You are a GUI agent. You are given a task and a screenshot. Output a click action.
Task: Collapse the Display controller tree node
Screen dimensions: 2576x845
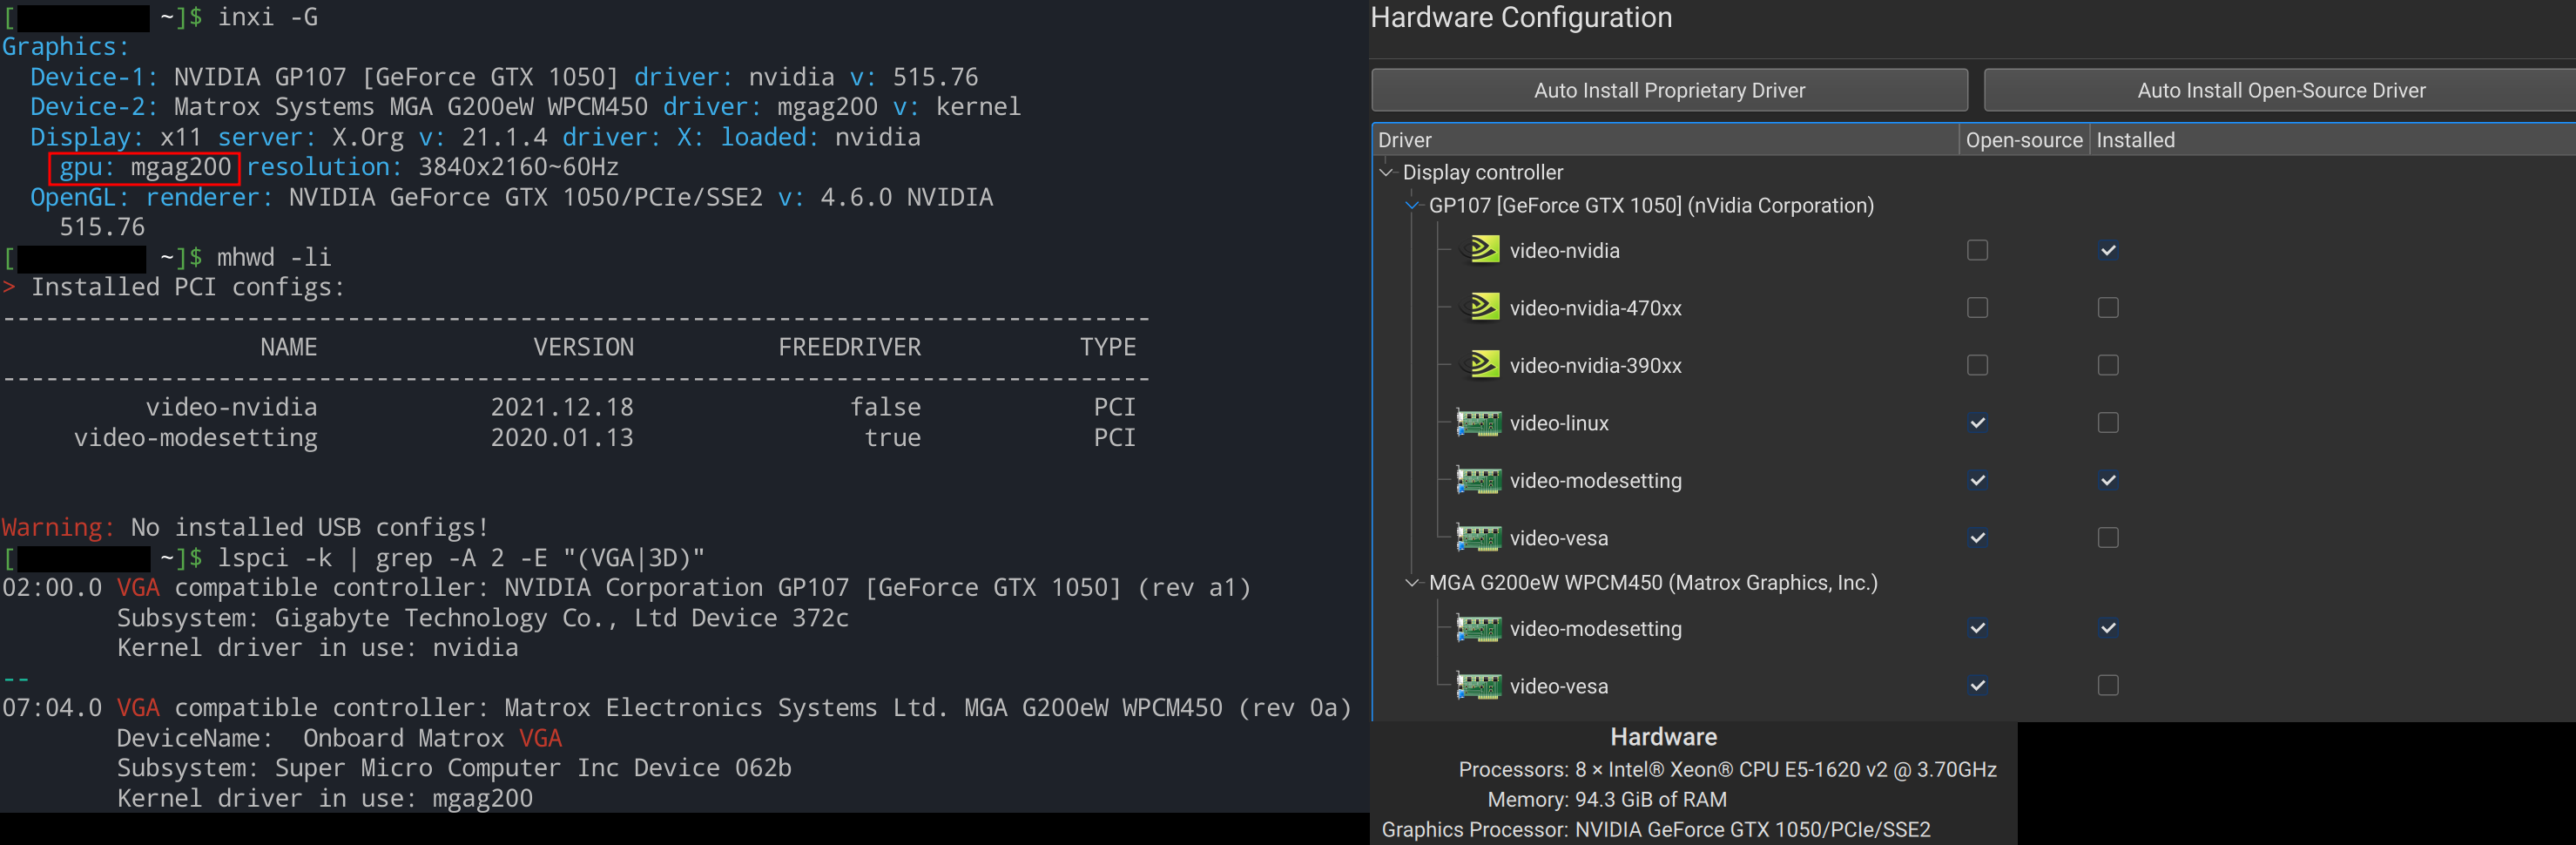click(x=1386, y=172)
